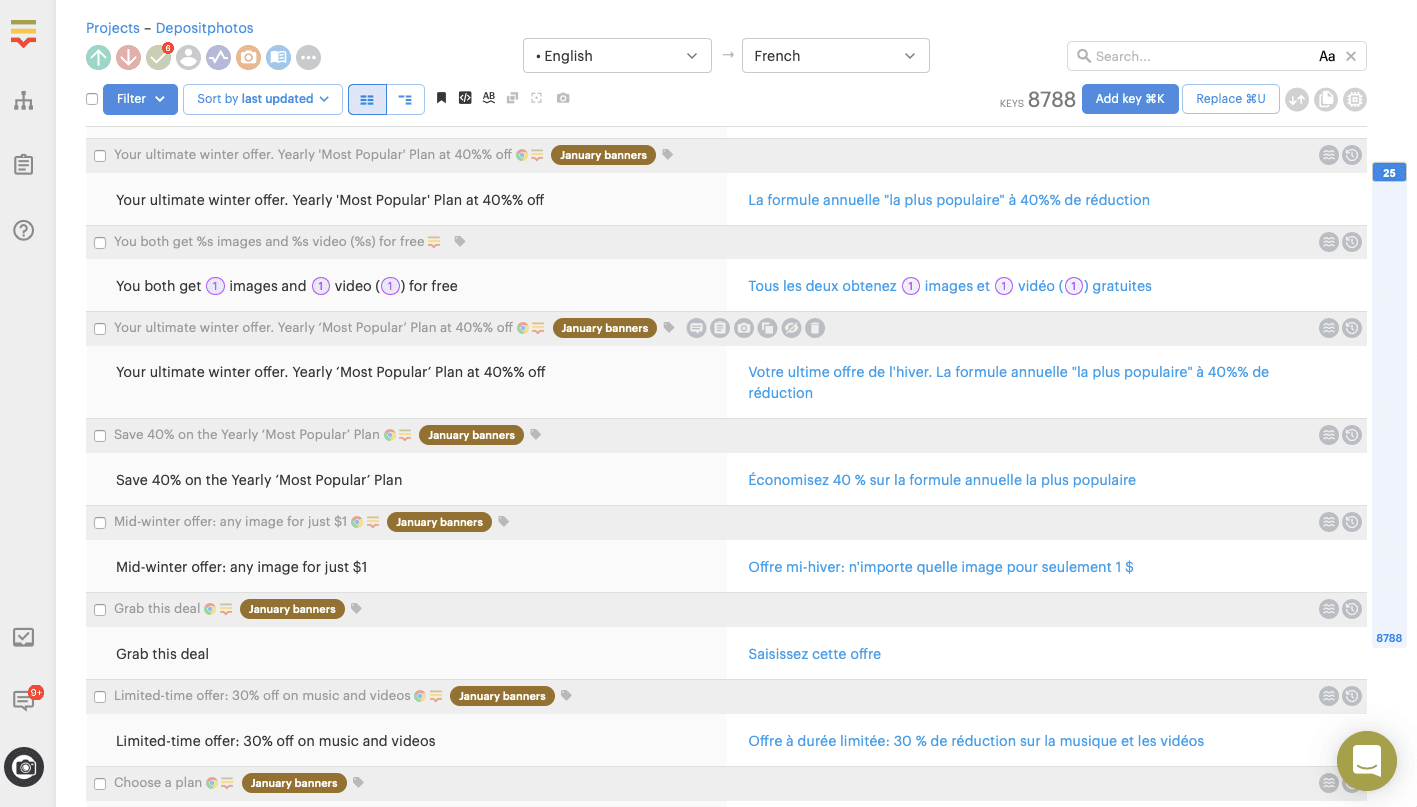1417x807 pixels.
Task: Switch to the multilingual list view tab
Action: (405, 99)
